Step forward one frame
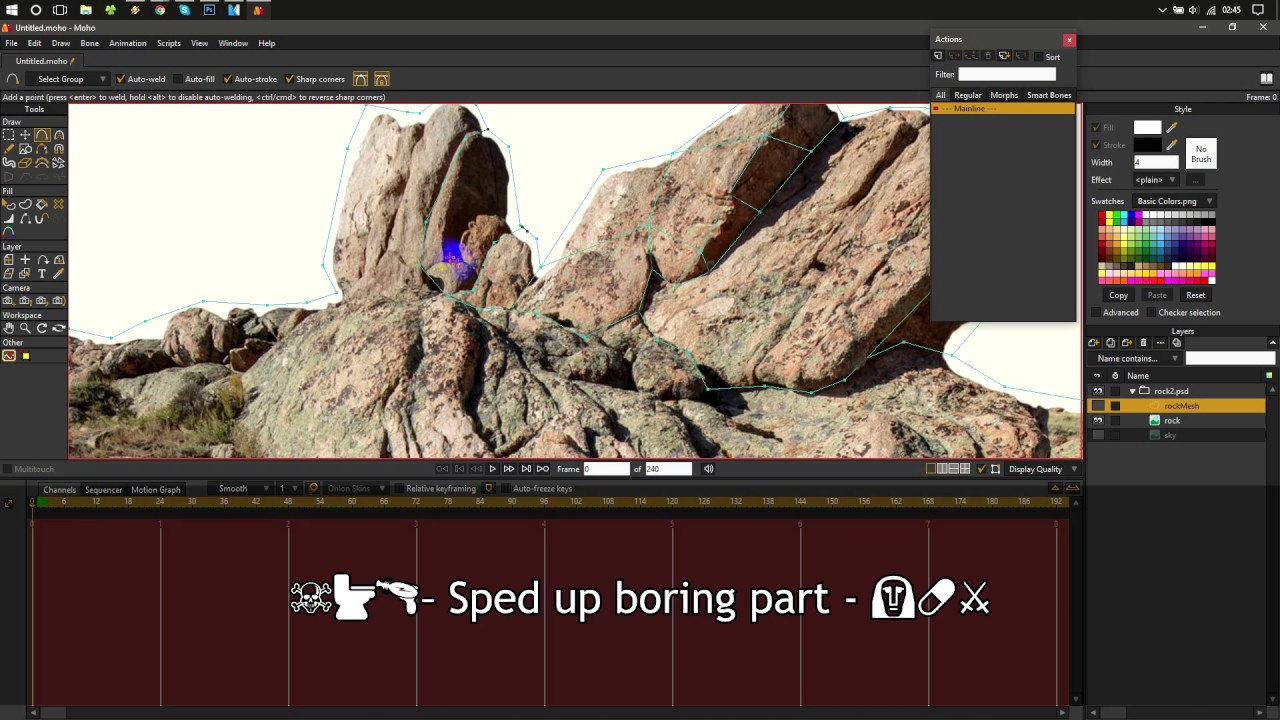Image resolution: width=1280 pixels, height=720 pixels. pos(509,468)
